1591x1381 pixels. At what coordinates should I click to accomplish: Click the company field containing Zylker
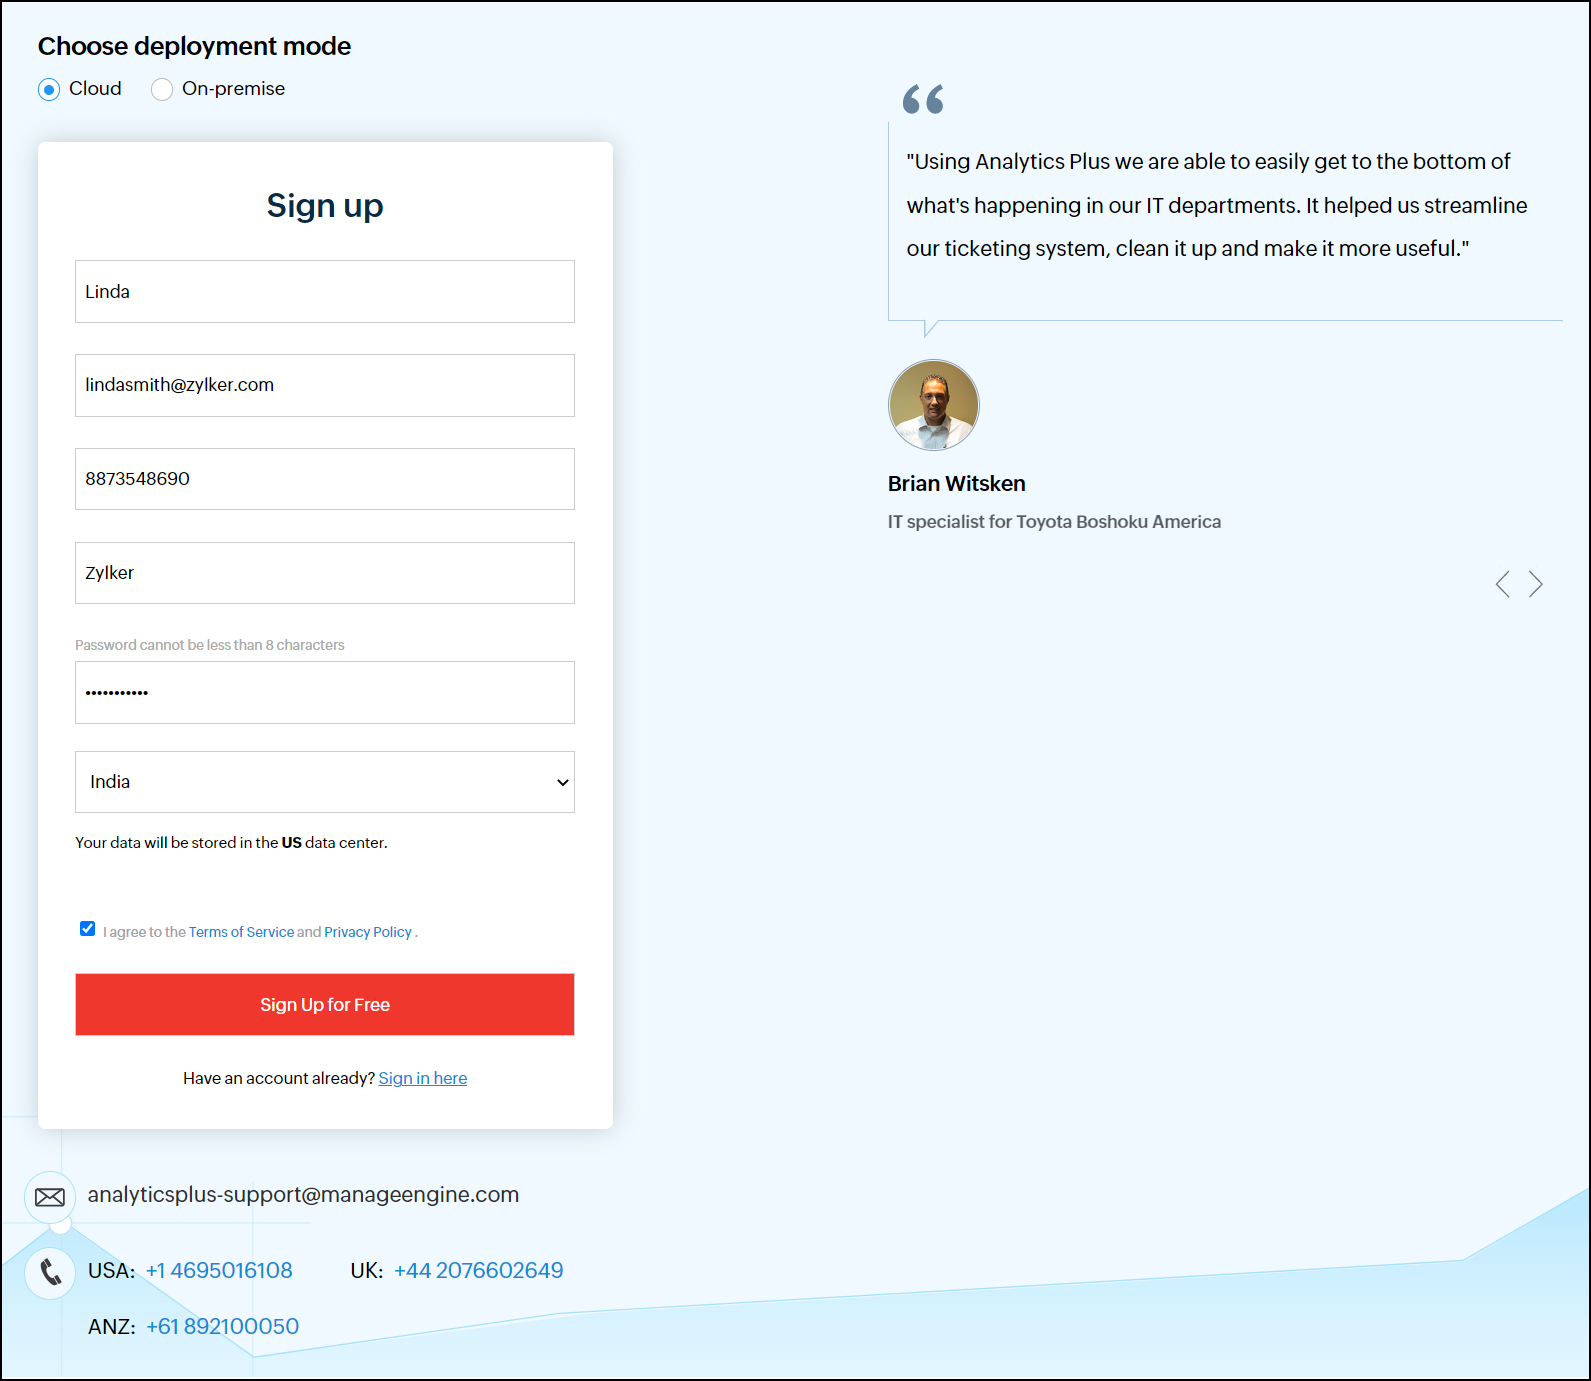tap(325, 573)
